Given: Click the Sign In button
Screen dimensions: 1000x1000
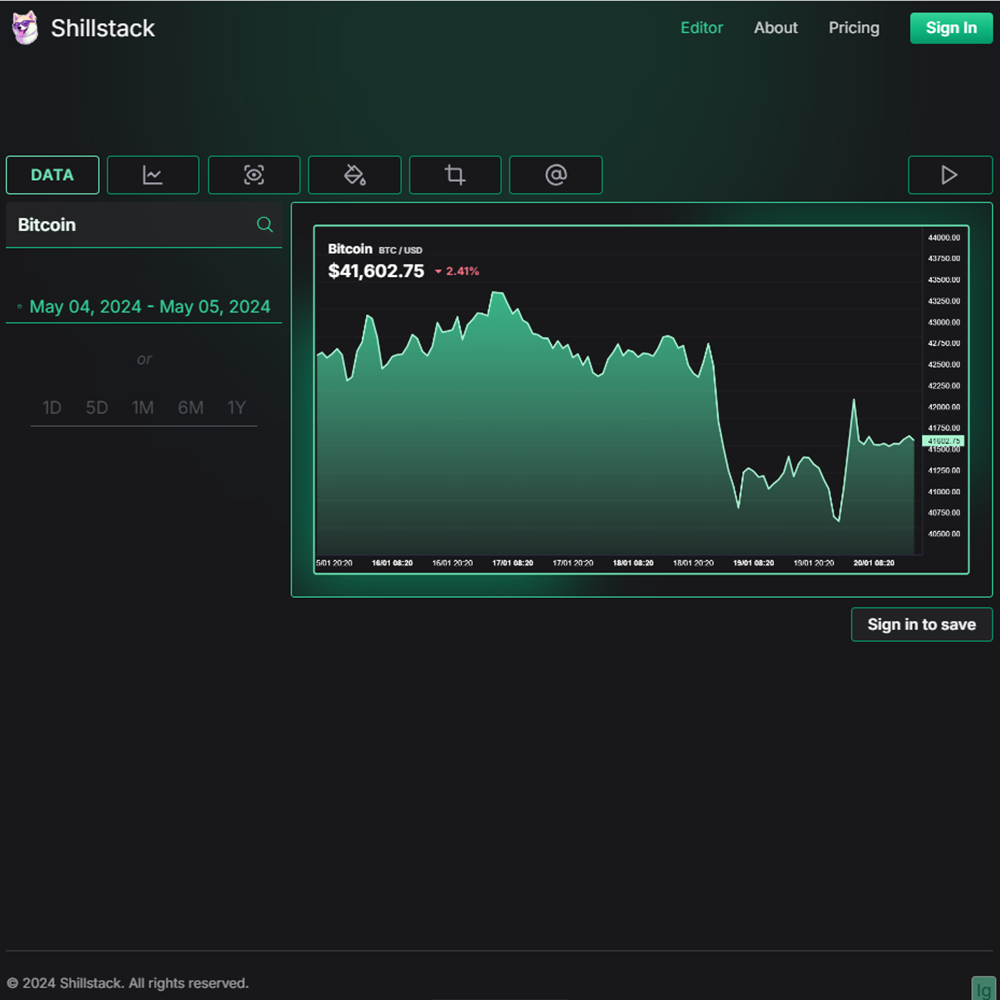Looking at the screenshot, I should tap(951, 28).
